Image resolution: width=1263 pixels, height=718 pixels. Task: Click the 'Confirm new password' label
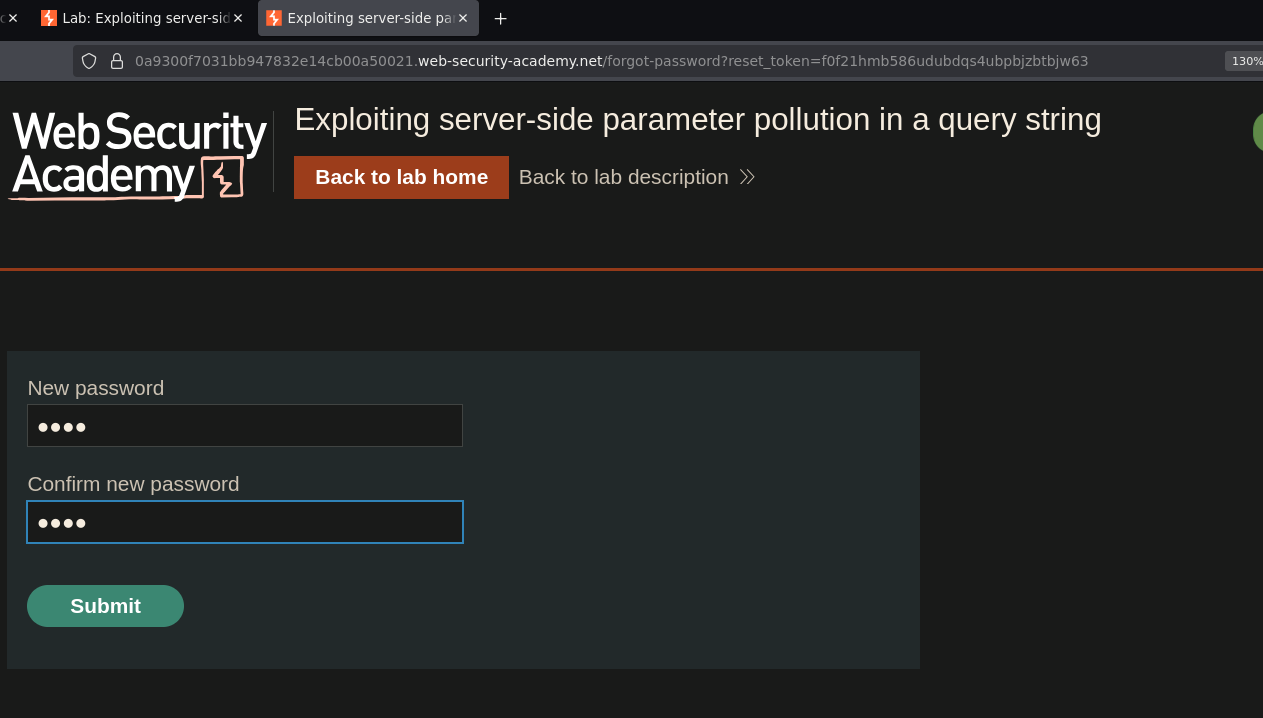[133, 484]
